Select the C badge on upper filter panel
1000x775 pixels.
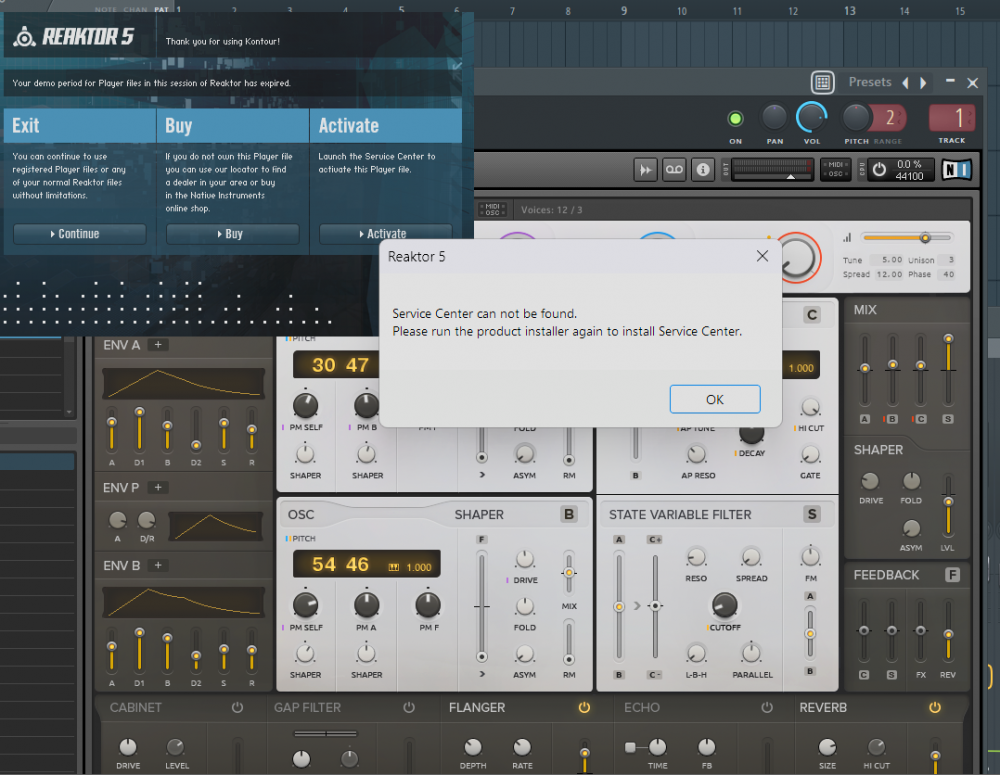click(811, 314)
